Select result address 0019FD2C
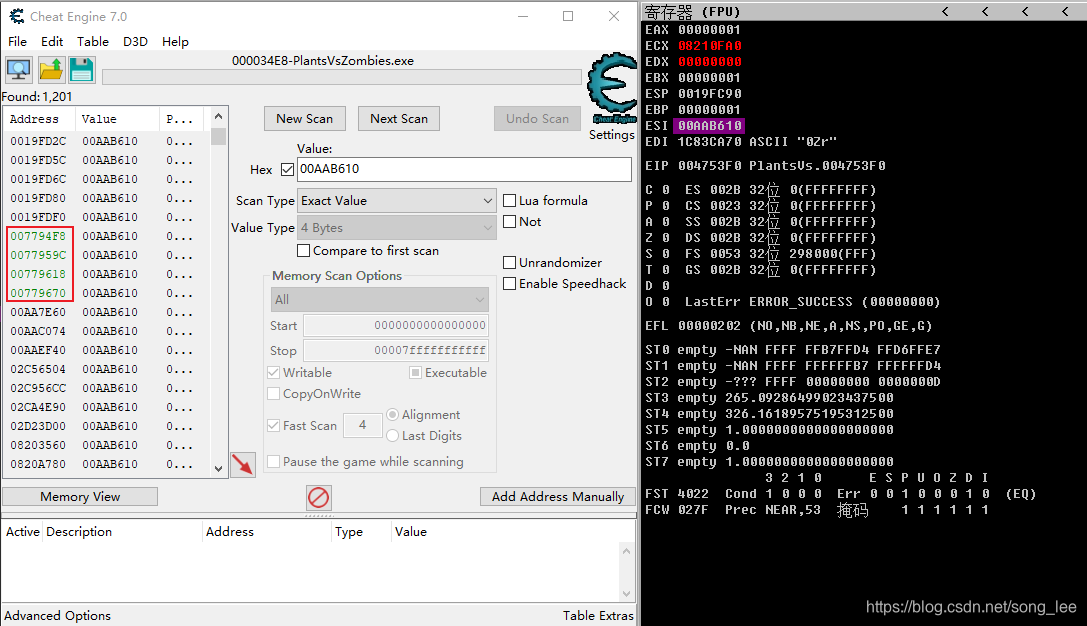The image size is (1087, 626). point(38,141)
